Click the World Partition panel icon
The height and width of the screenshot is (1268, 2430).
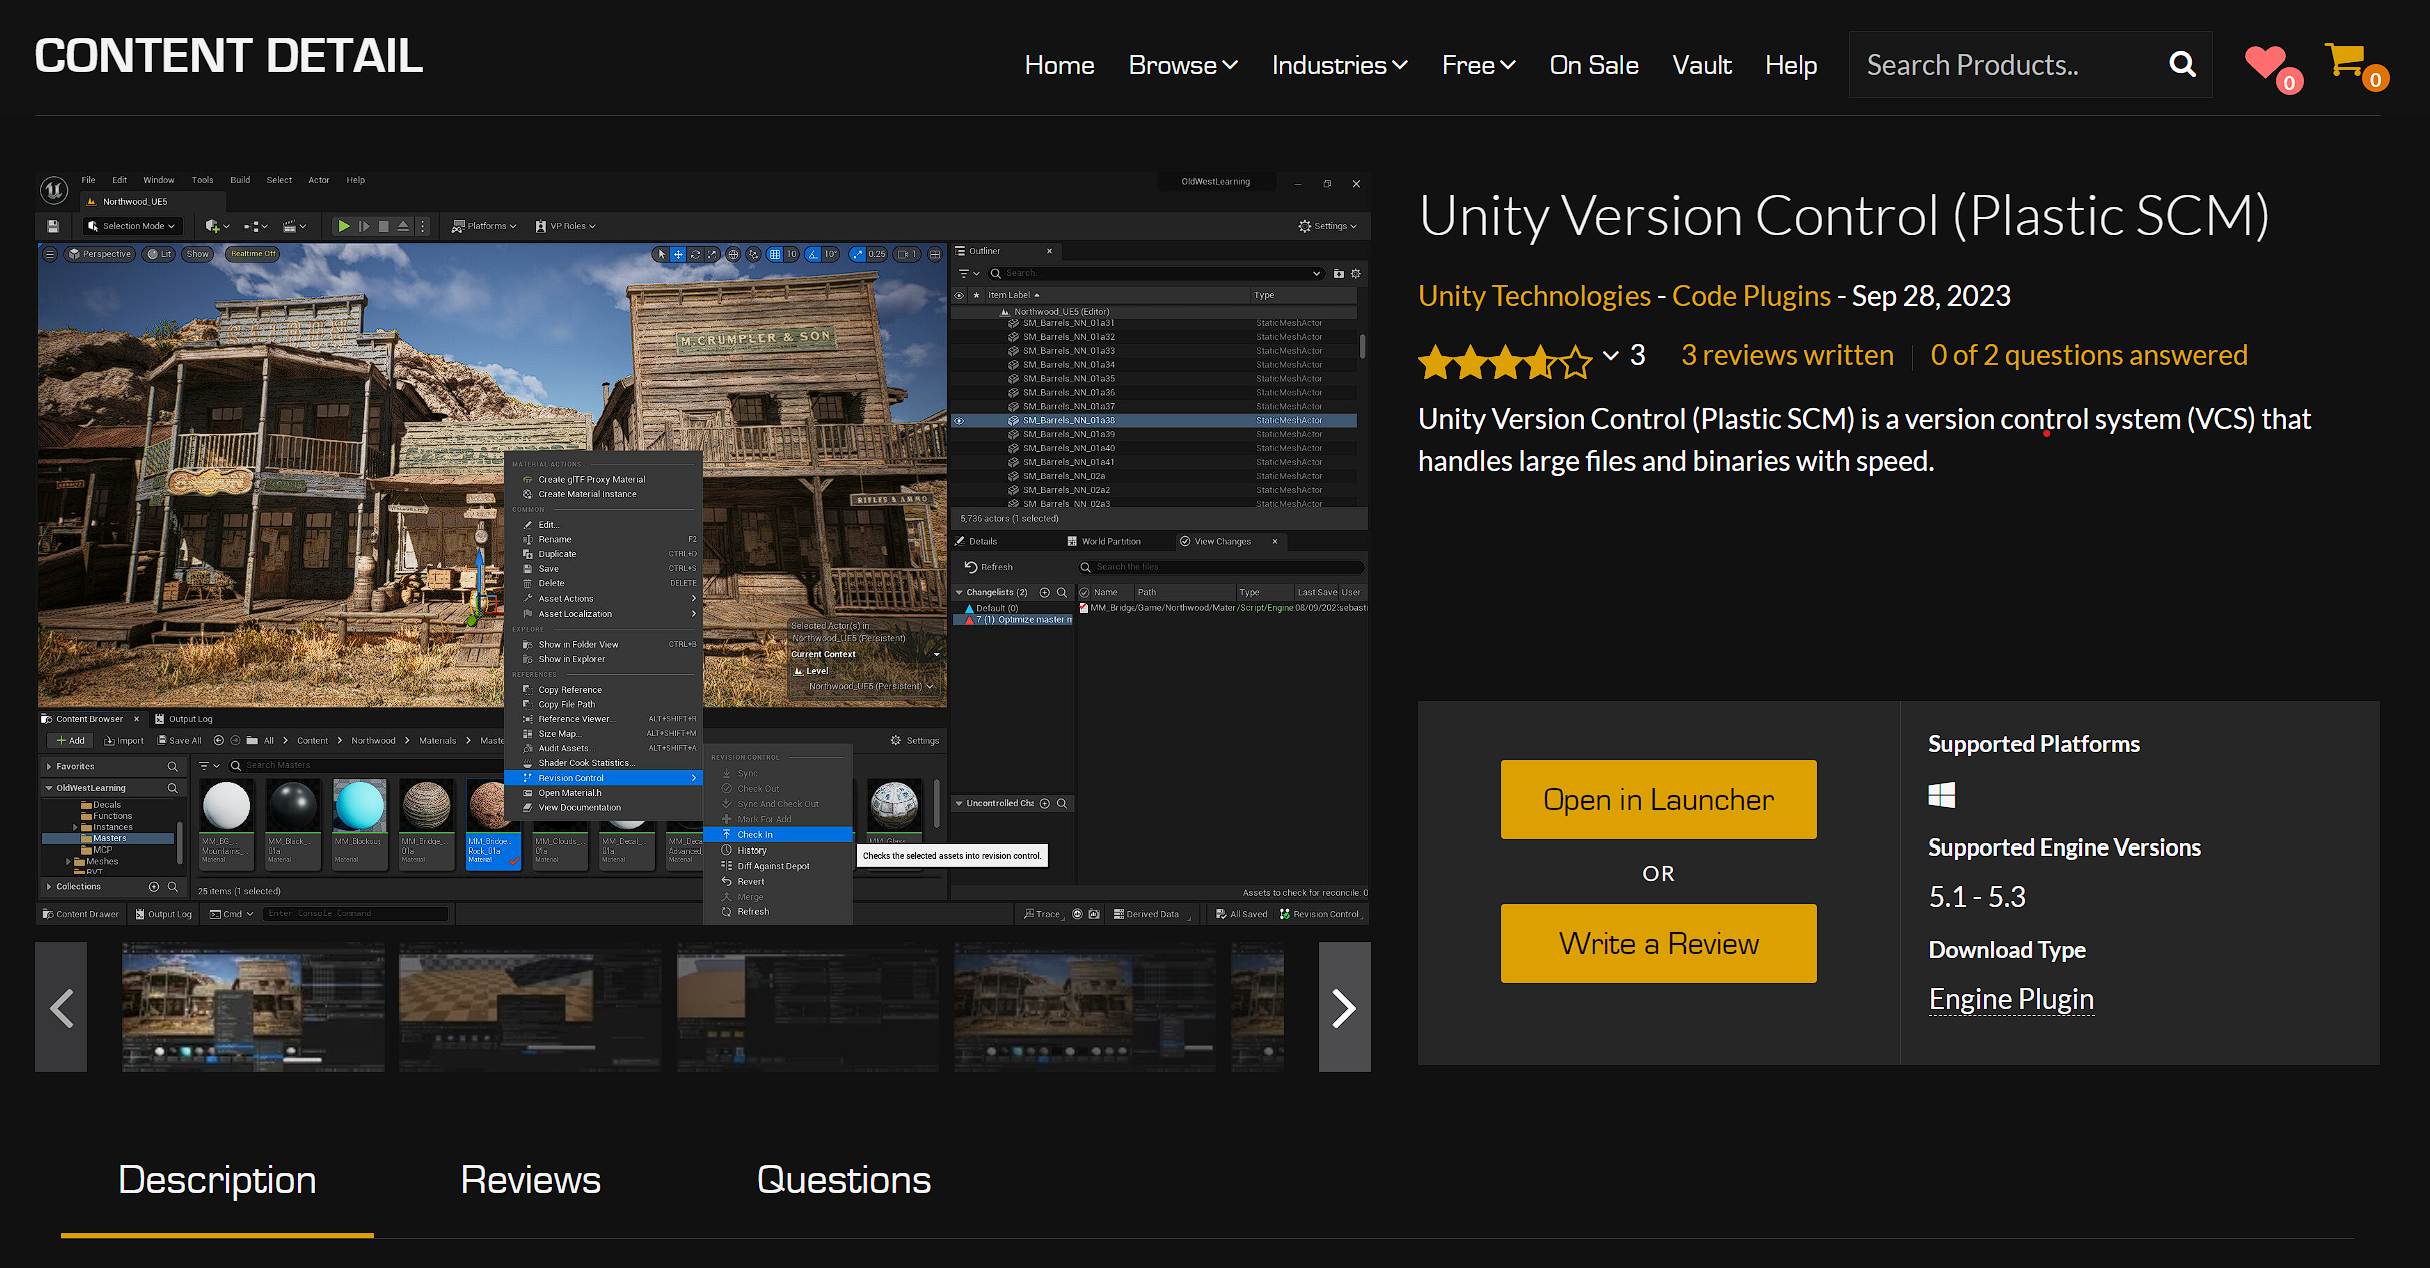[1072, 543]
